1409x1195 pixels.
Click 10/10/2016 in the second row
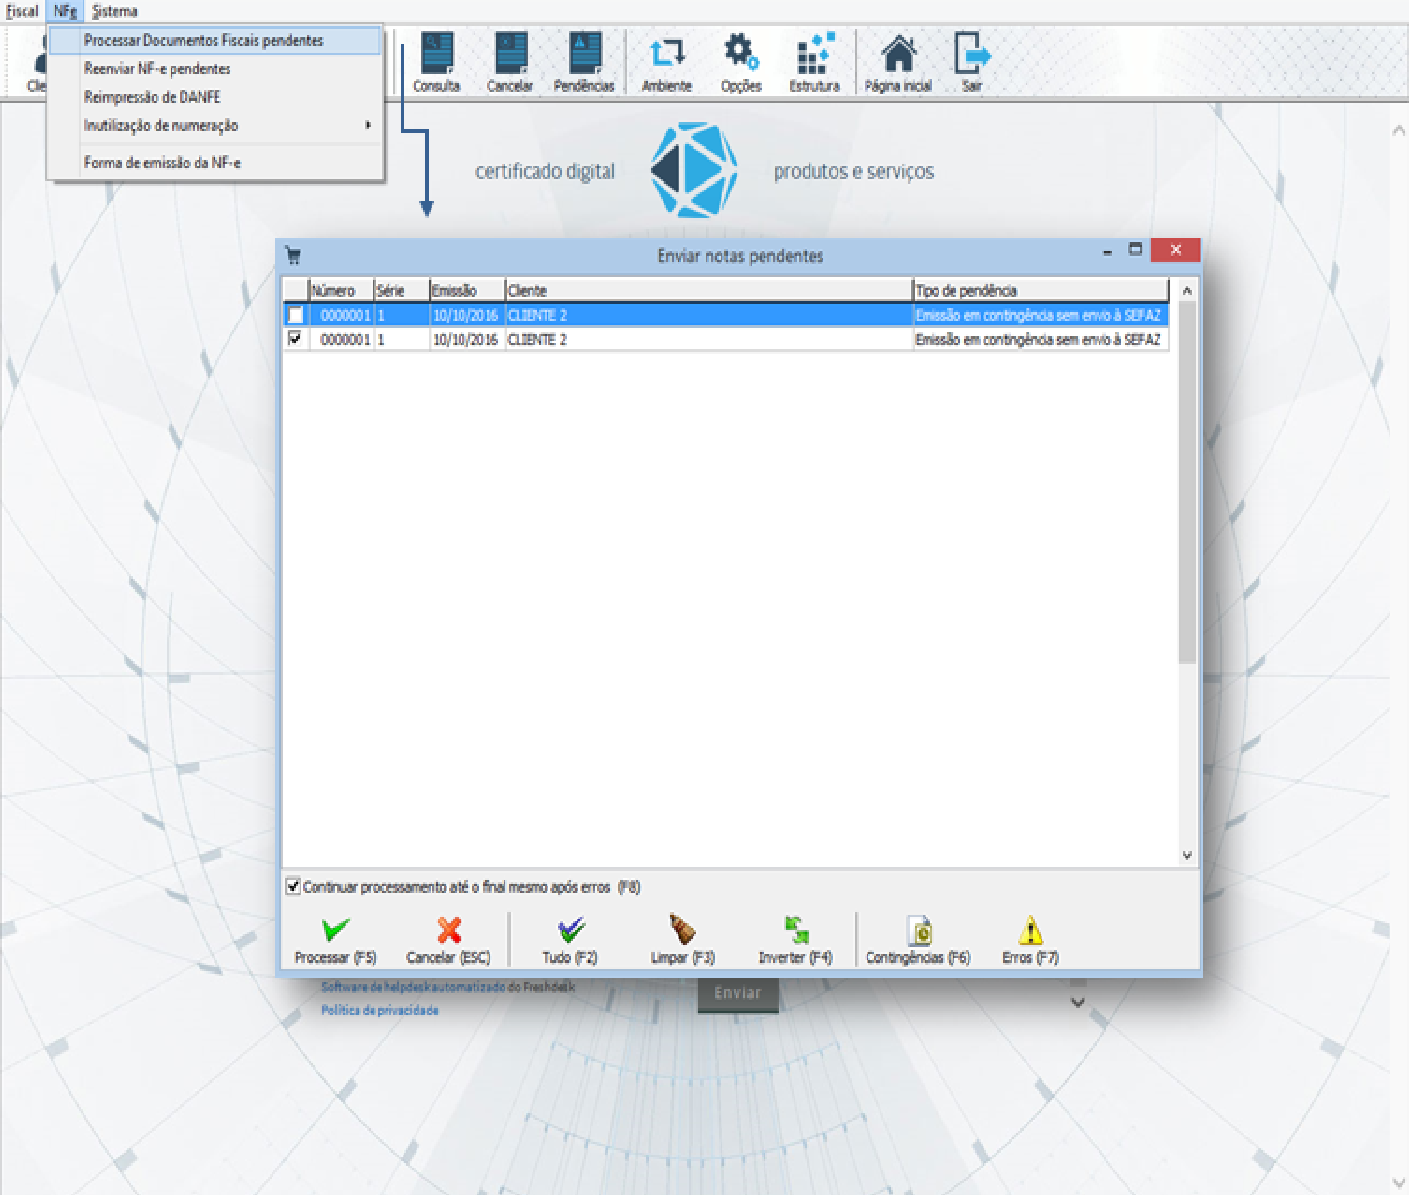(465, 339)
